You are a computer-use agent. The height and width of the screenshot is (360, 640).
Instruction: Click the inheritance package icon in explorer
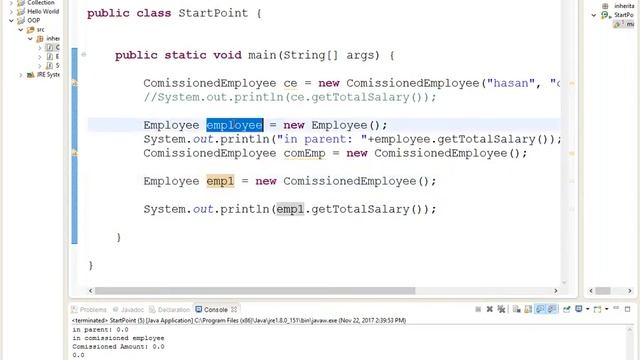point(40,39)
